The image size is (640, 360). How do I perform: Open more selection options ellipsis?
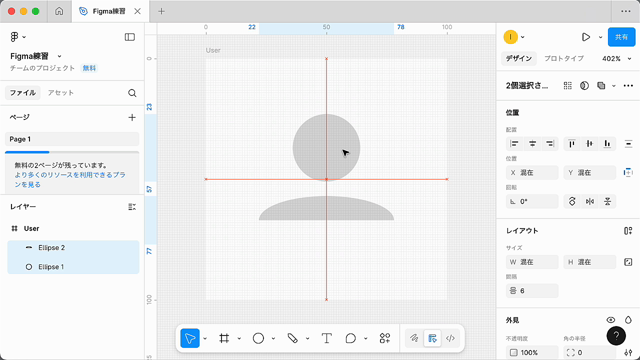point(628,86)
